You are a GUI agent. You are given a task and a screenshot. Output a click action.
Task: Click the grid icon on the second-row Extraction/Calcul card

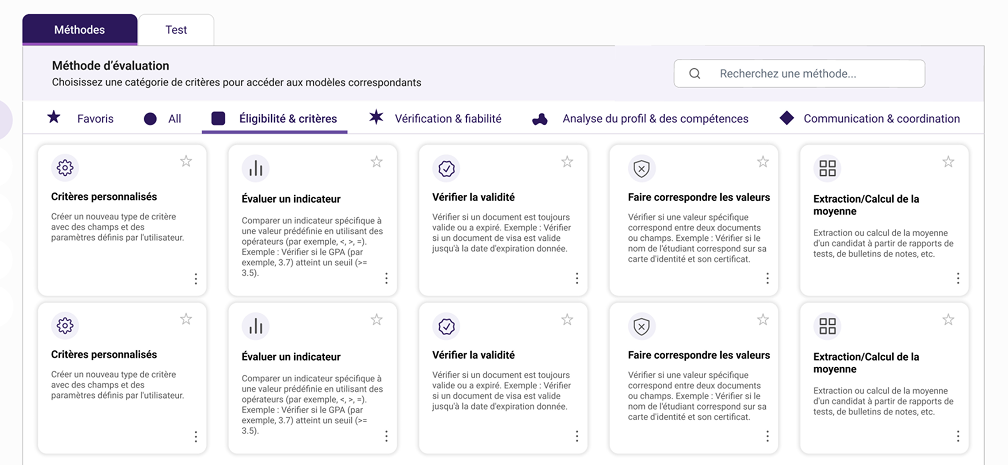pos(827,326)
